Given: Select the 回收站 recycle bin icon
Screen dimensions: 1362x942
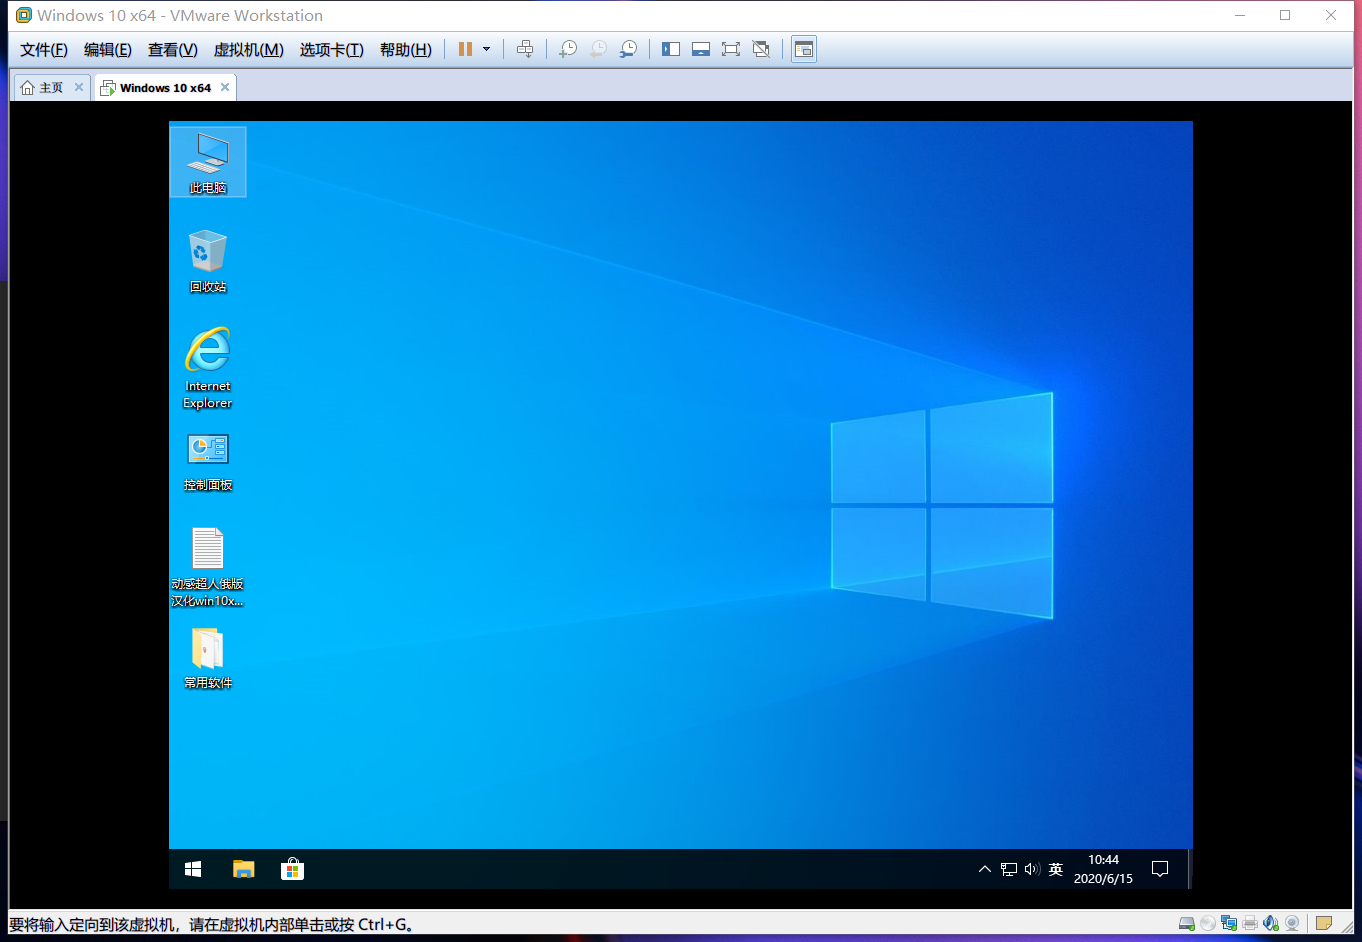Looking at the screenshot, I should pos(208,260).
